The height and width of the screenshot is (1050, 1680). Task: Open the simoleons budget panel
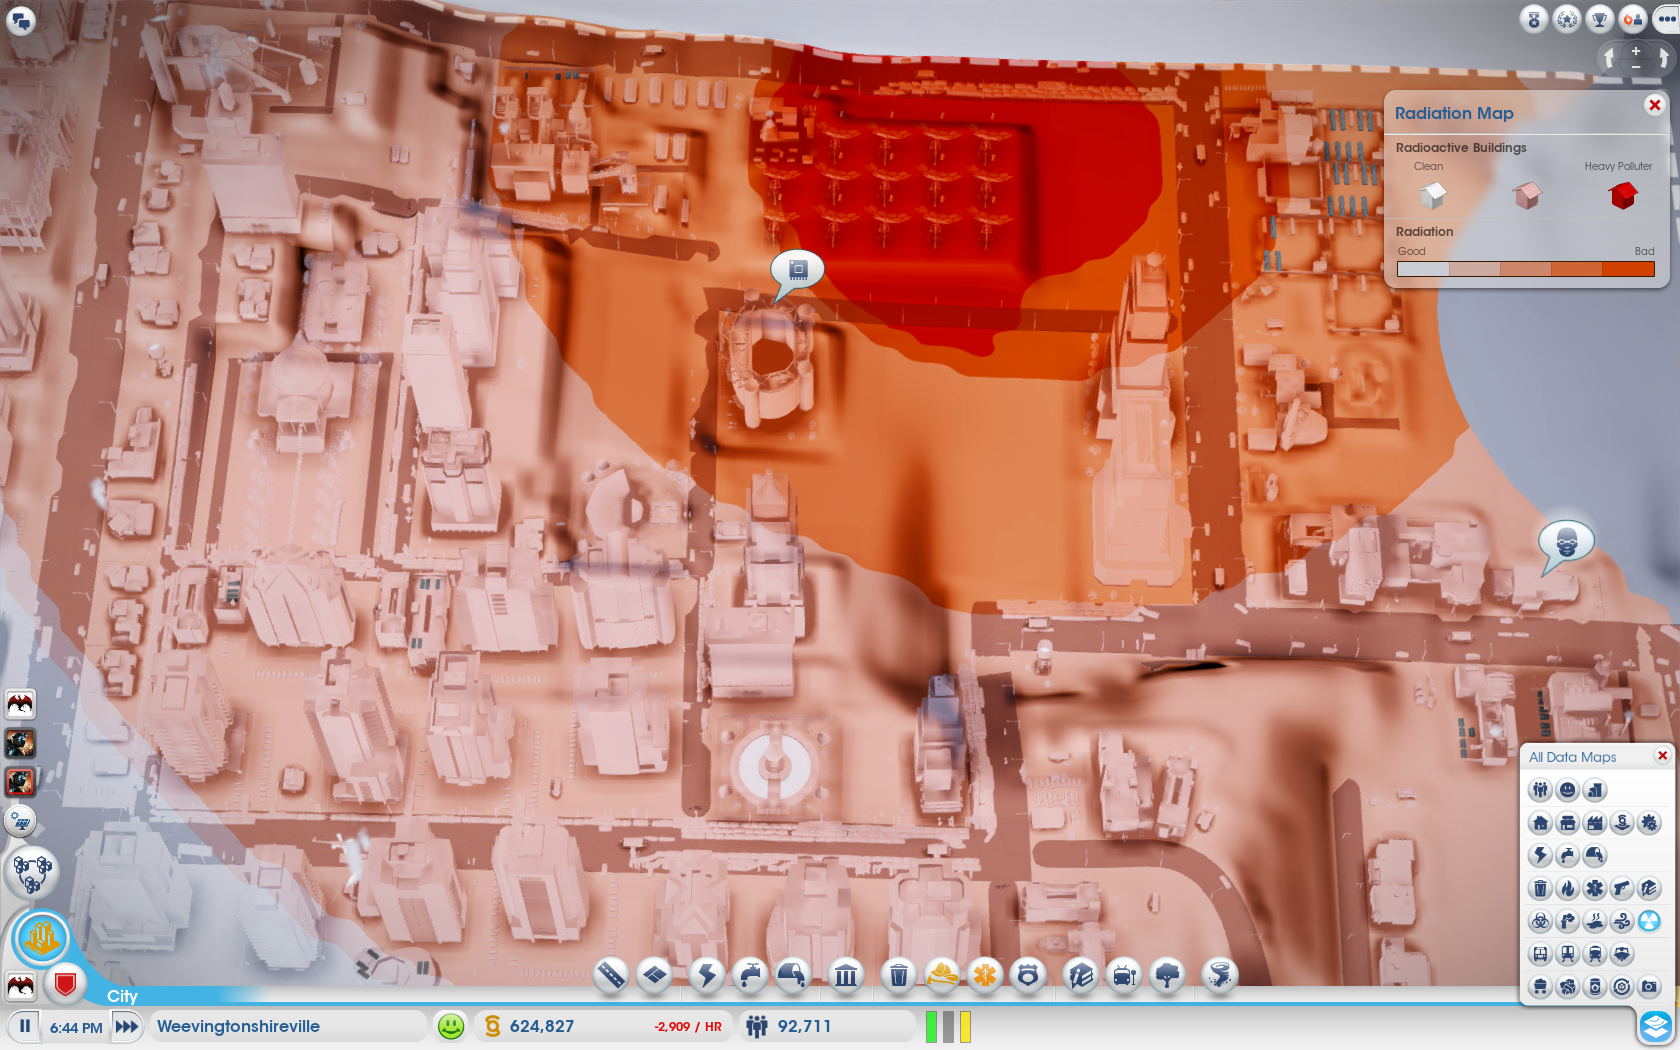pyautogui.click(x=542, y=1026)
